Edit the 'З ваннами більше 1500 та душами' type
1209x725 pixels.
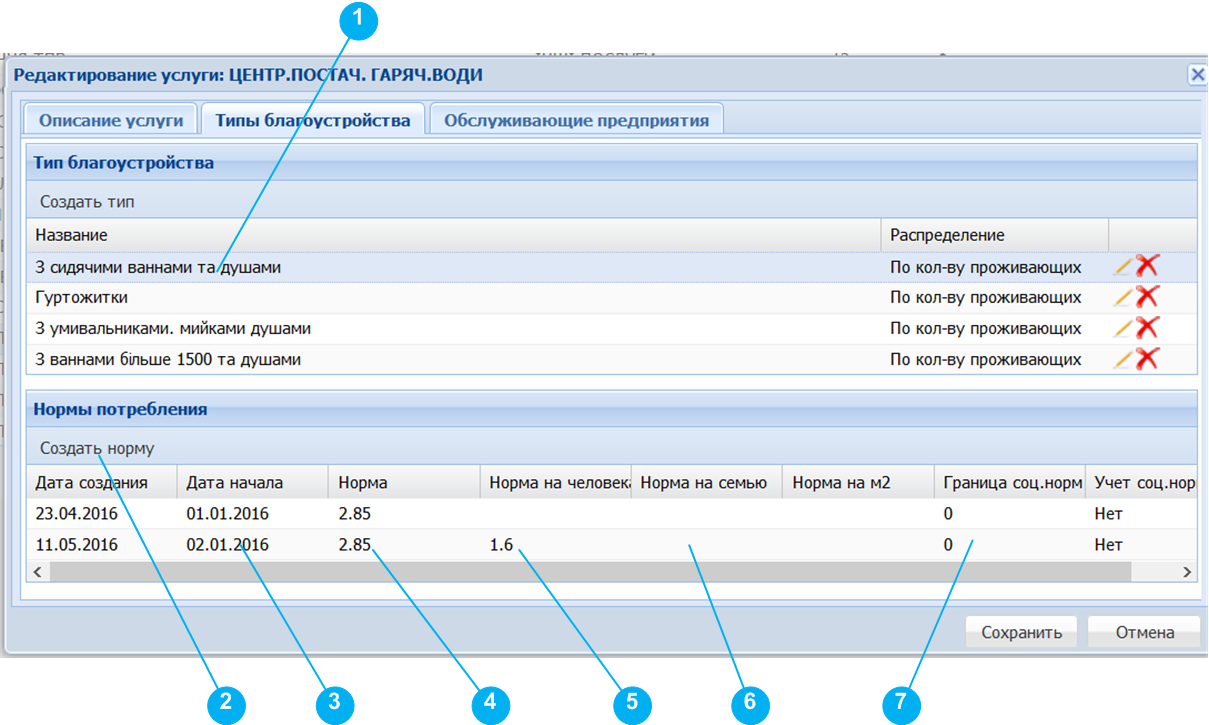pyautogui.click(x=1124, y=359)
